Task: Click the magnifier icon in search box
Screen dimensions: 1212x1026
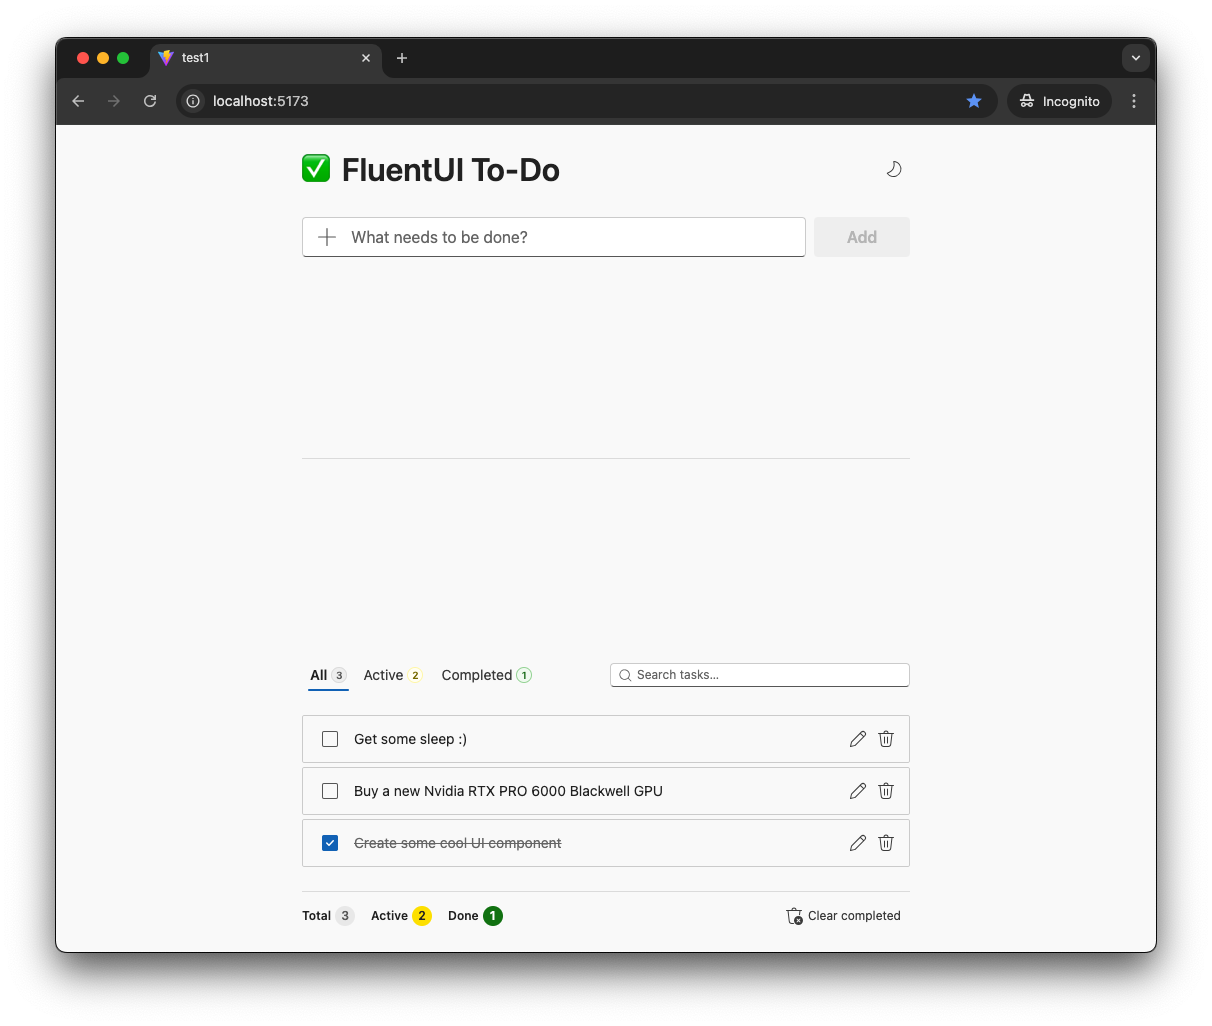Action: click(625, 675)
